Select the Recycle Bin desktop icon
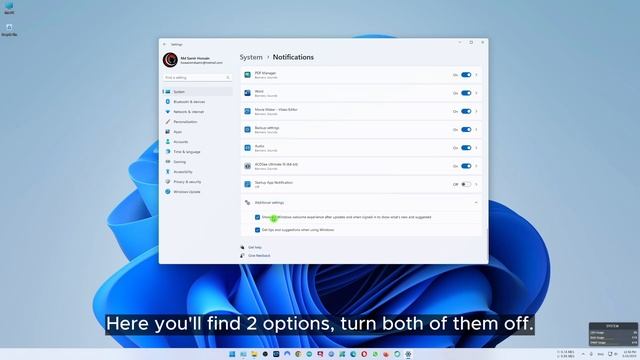The width and height of the screenshot is (640, 360). click(x=9, y=30)
